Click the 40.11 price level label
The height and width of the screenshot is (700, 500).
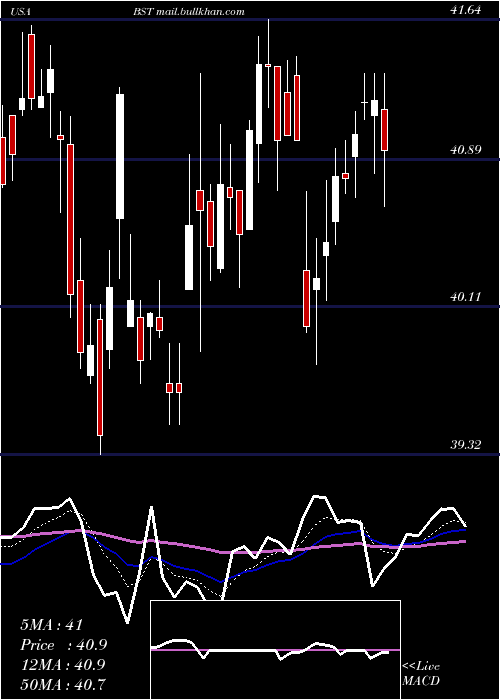tap(466, 297)
